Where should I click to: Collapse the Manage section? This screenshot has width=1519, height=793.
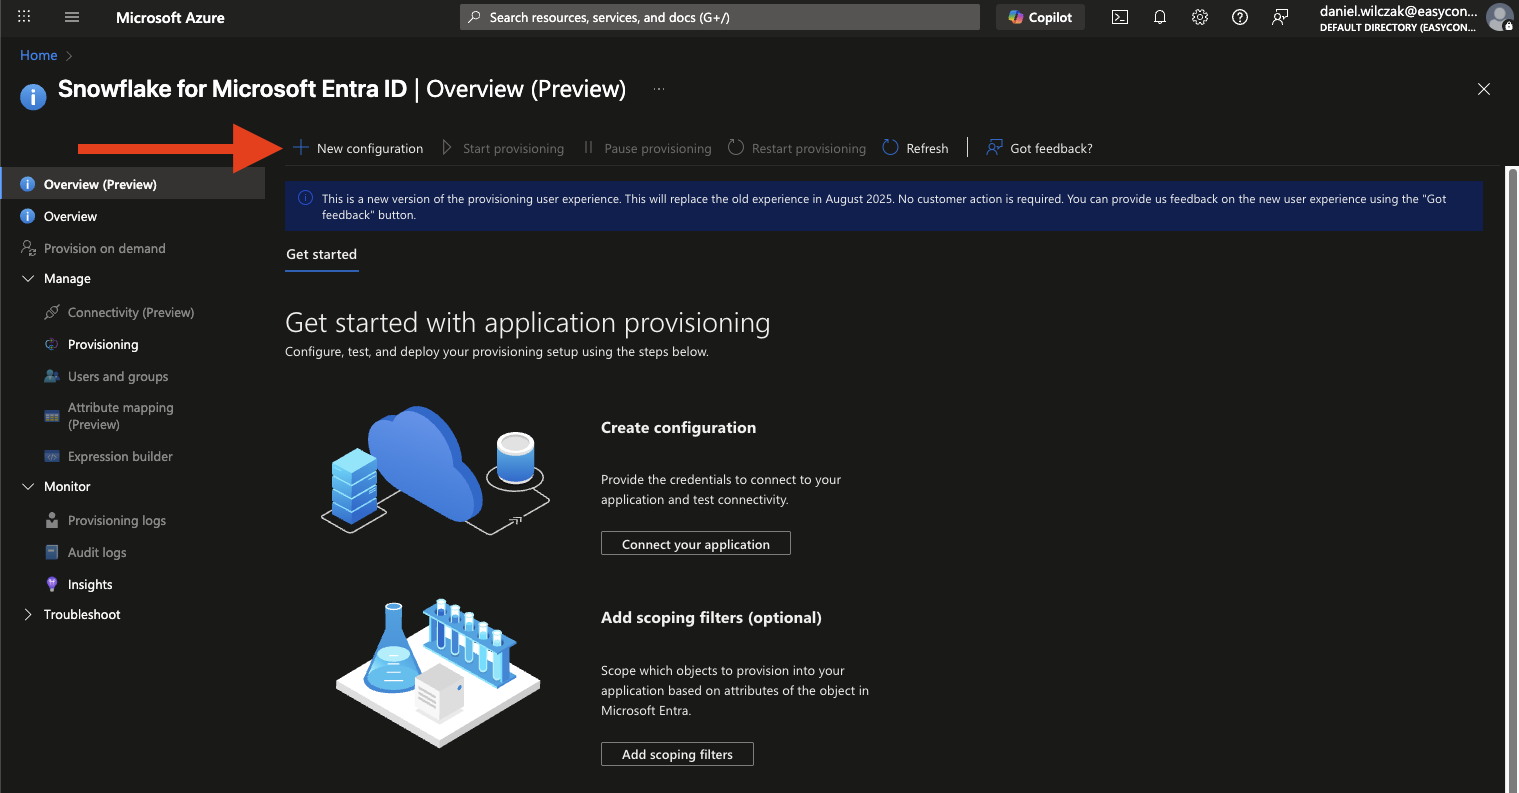coord(28,279)
